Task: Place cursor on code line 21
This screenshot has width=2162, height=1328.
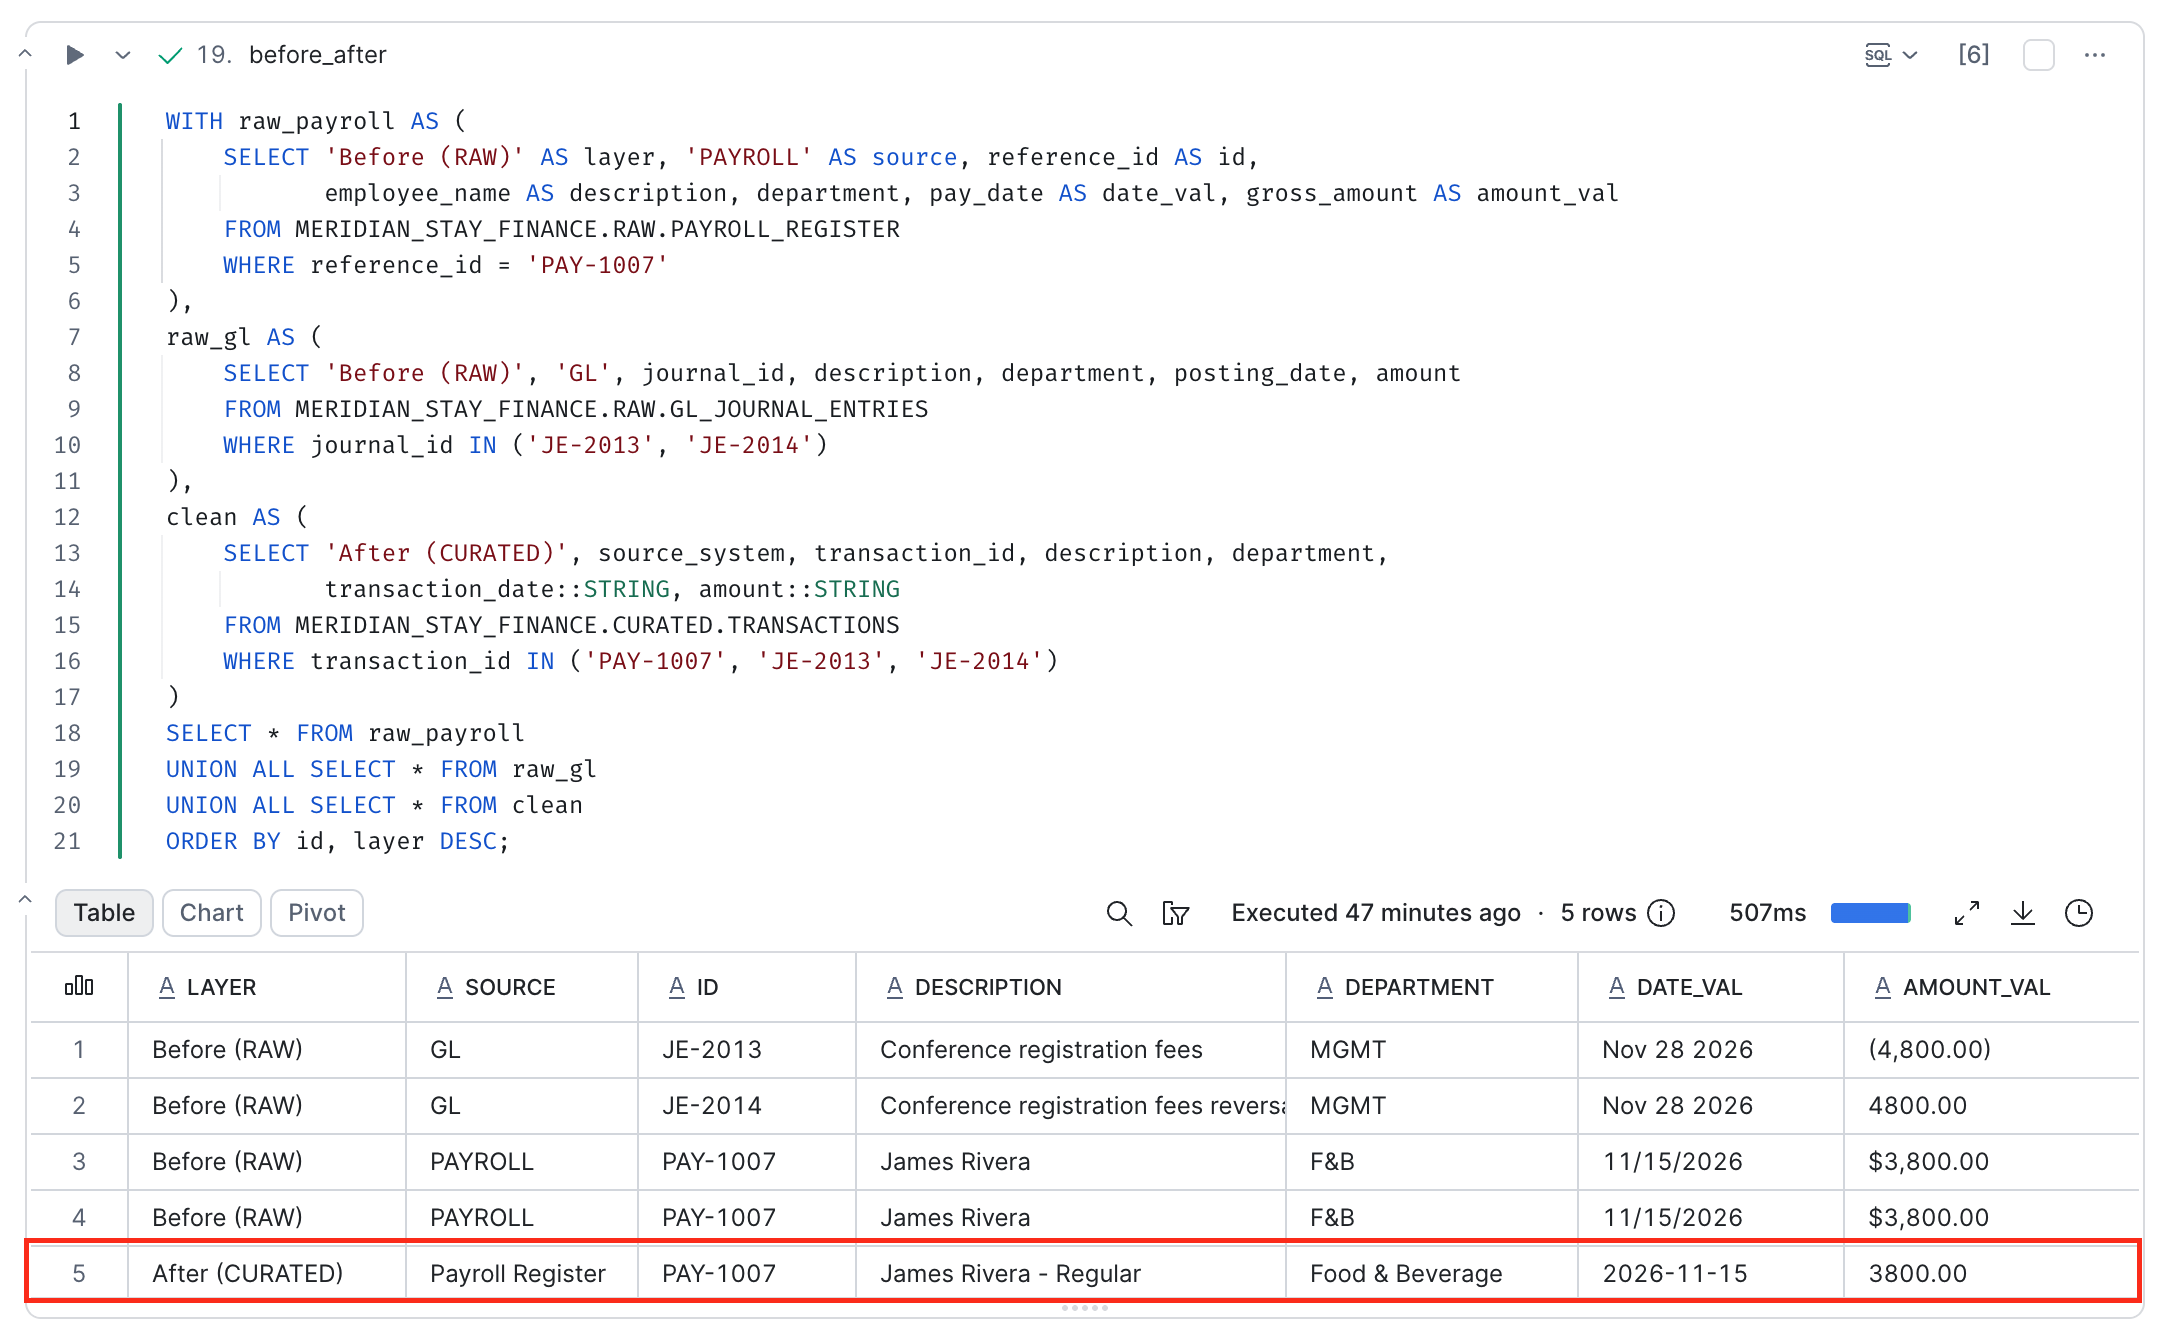Action: pyautogui.click(x=337, y=841)
